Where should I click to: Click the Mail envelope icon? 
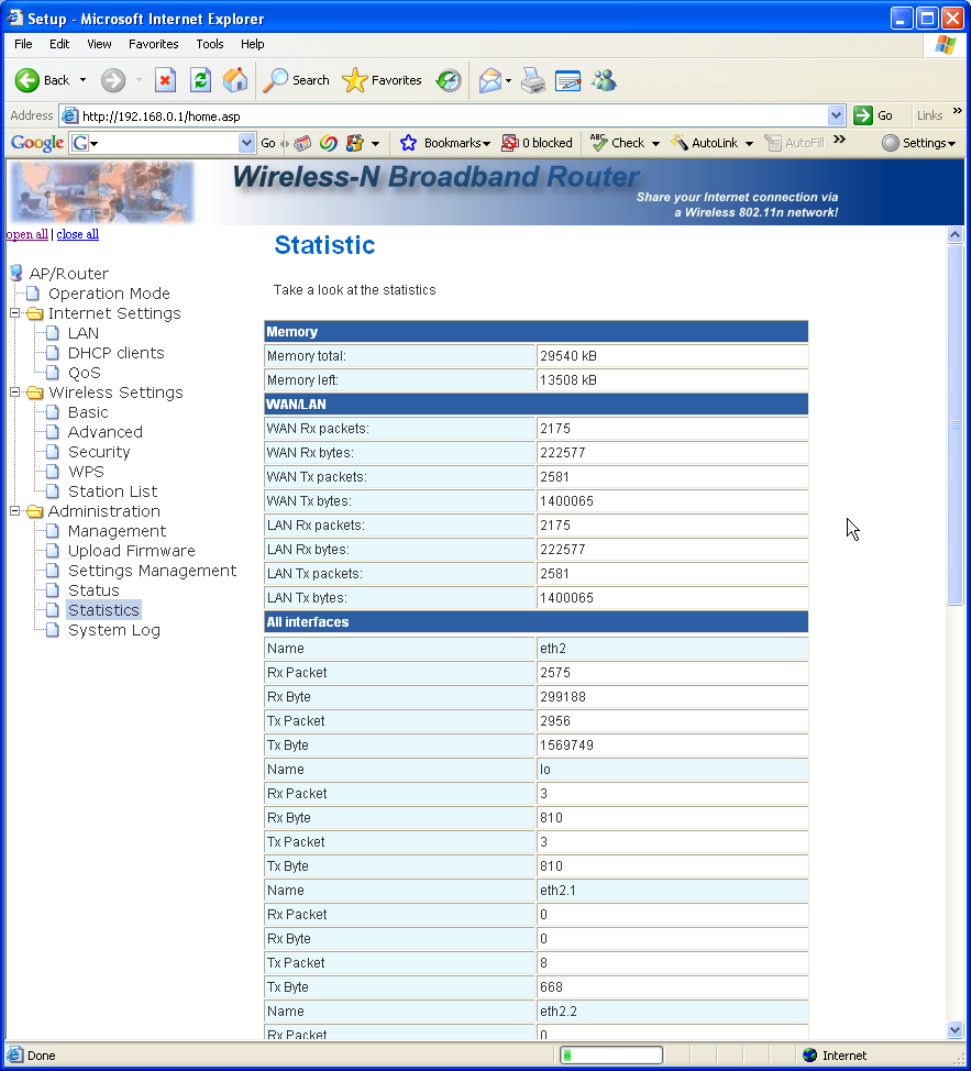(x=490, y=81)
